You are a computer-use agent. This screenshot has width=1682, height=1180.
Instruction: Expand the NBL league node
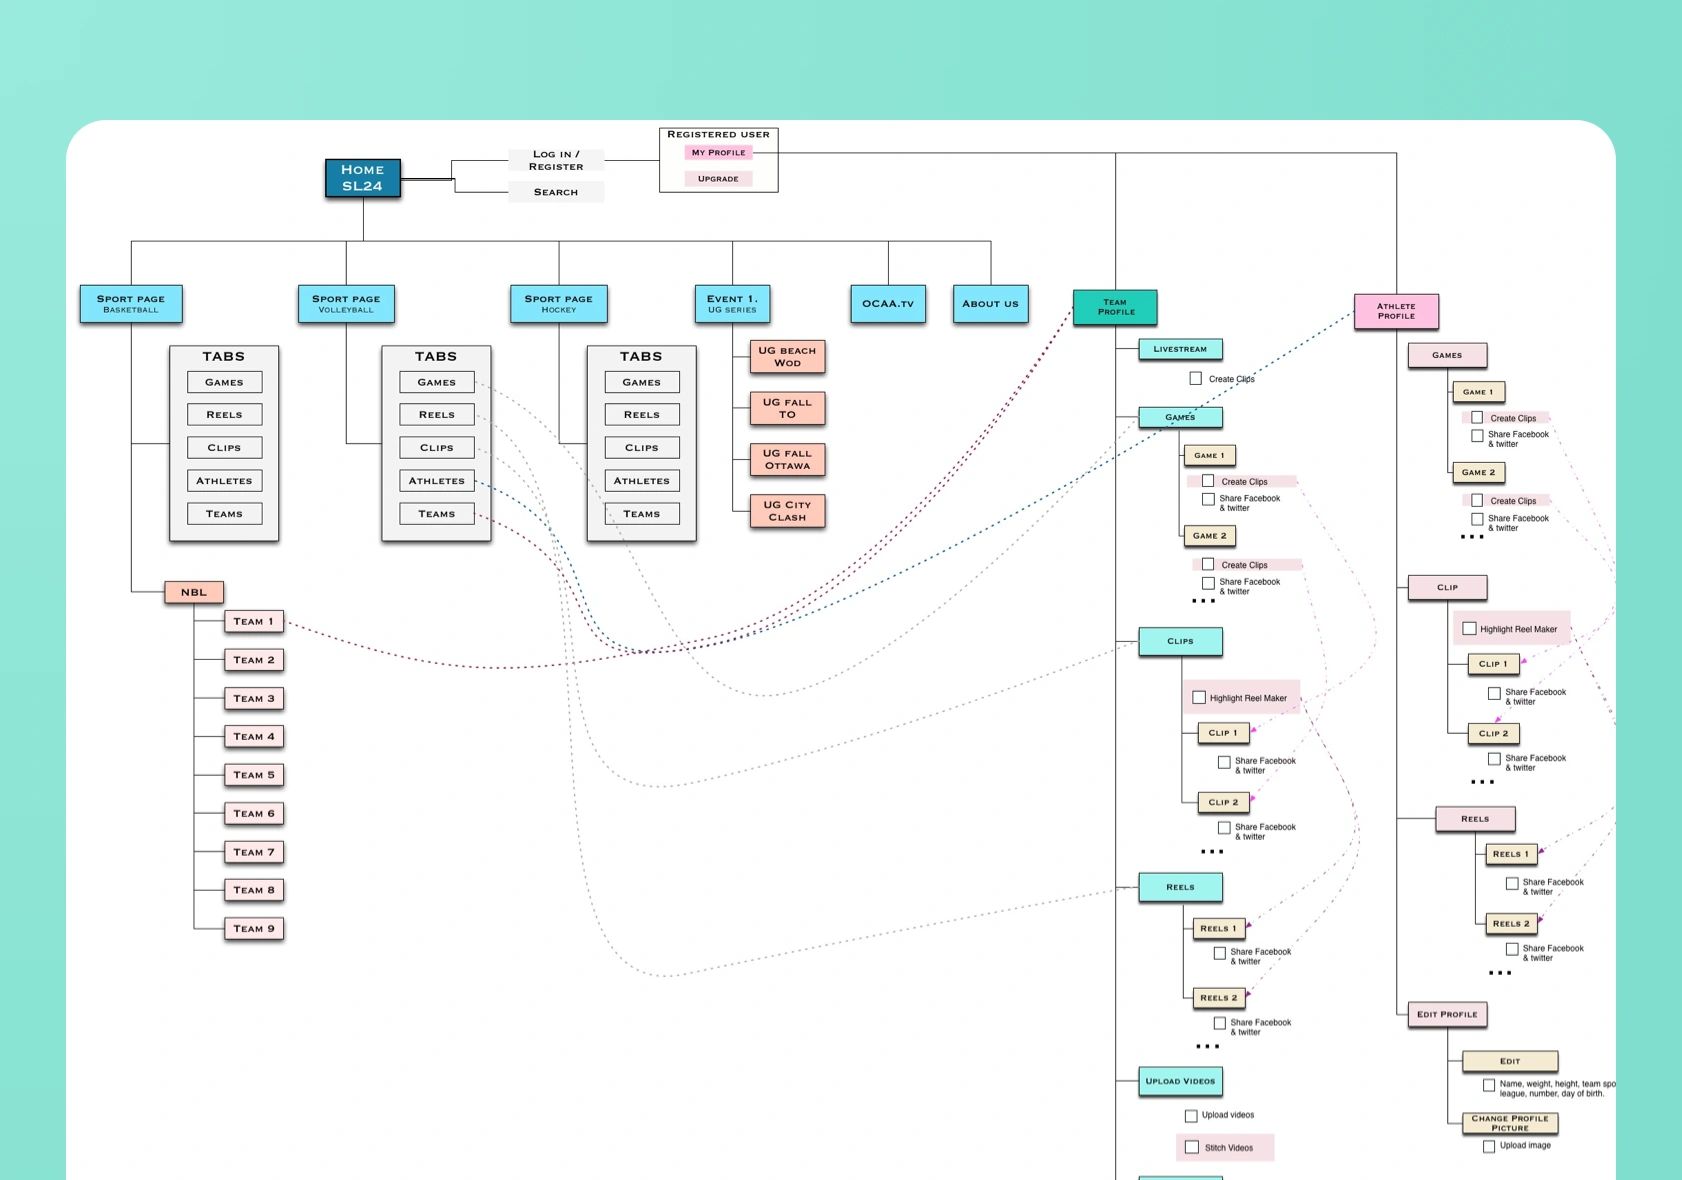pyautogui.click(x=194, y=592)
